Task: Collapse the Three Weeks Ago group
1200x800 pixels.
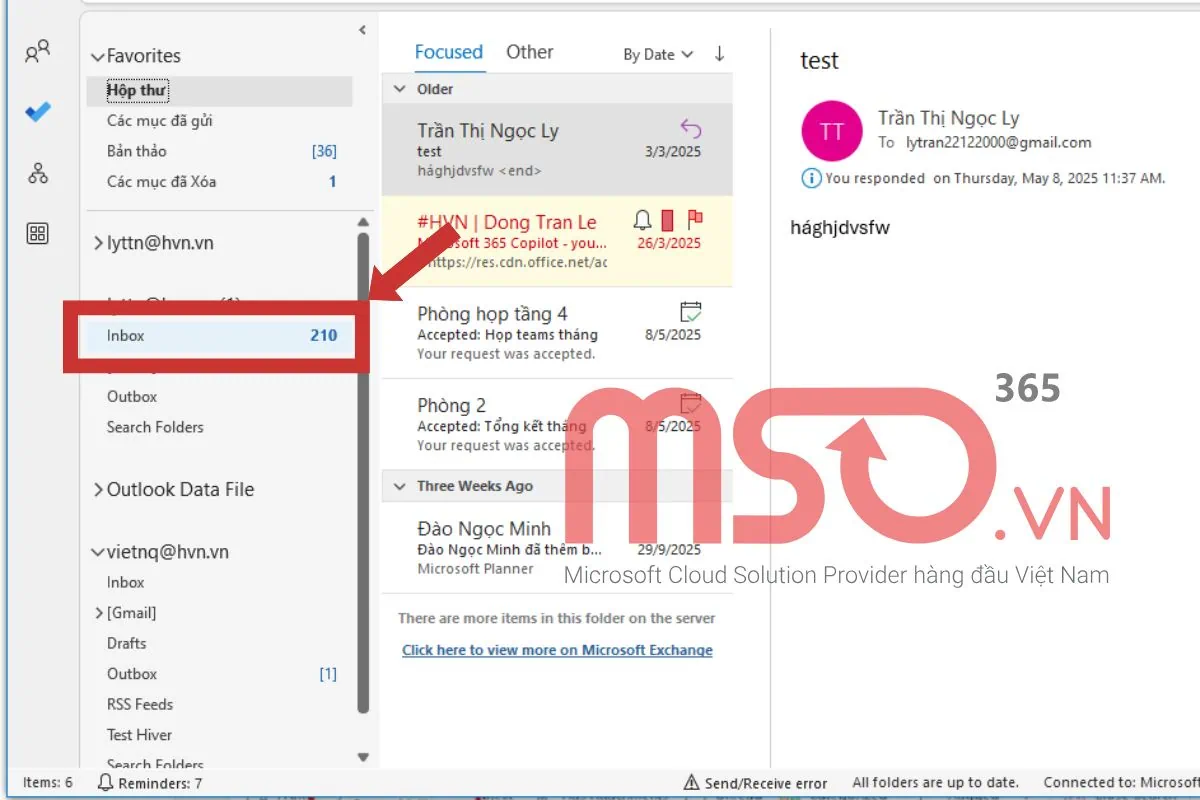Action: [399, 486]
